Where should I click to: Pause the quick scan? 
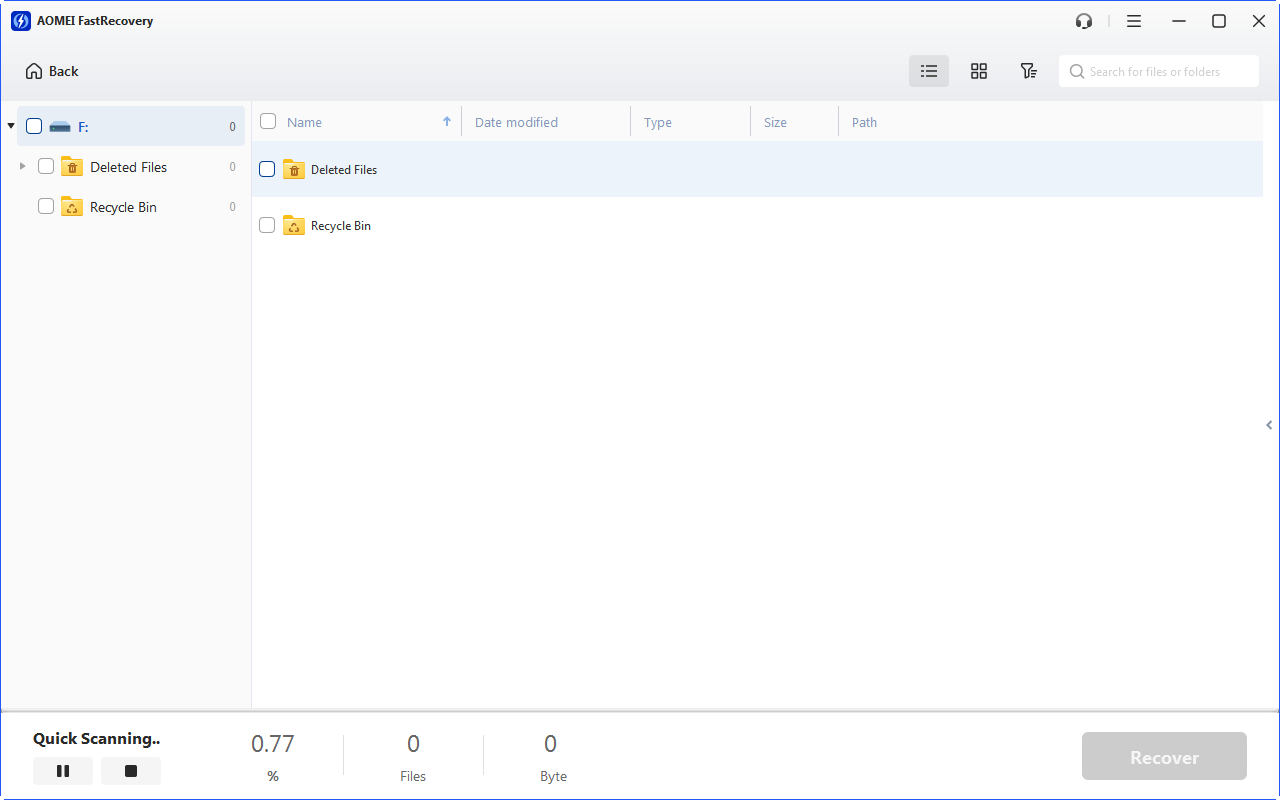click(63, 771)
